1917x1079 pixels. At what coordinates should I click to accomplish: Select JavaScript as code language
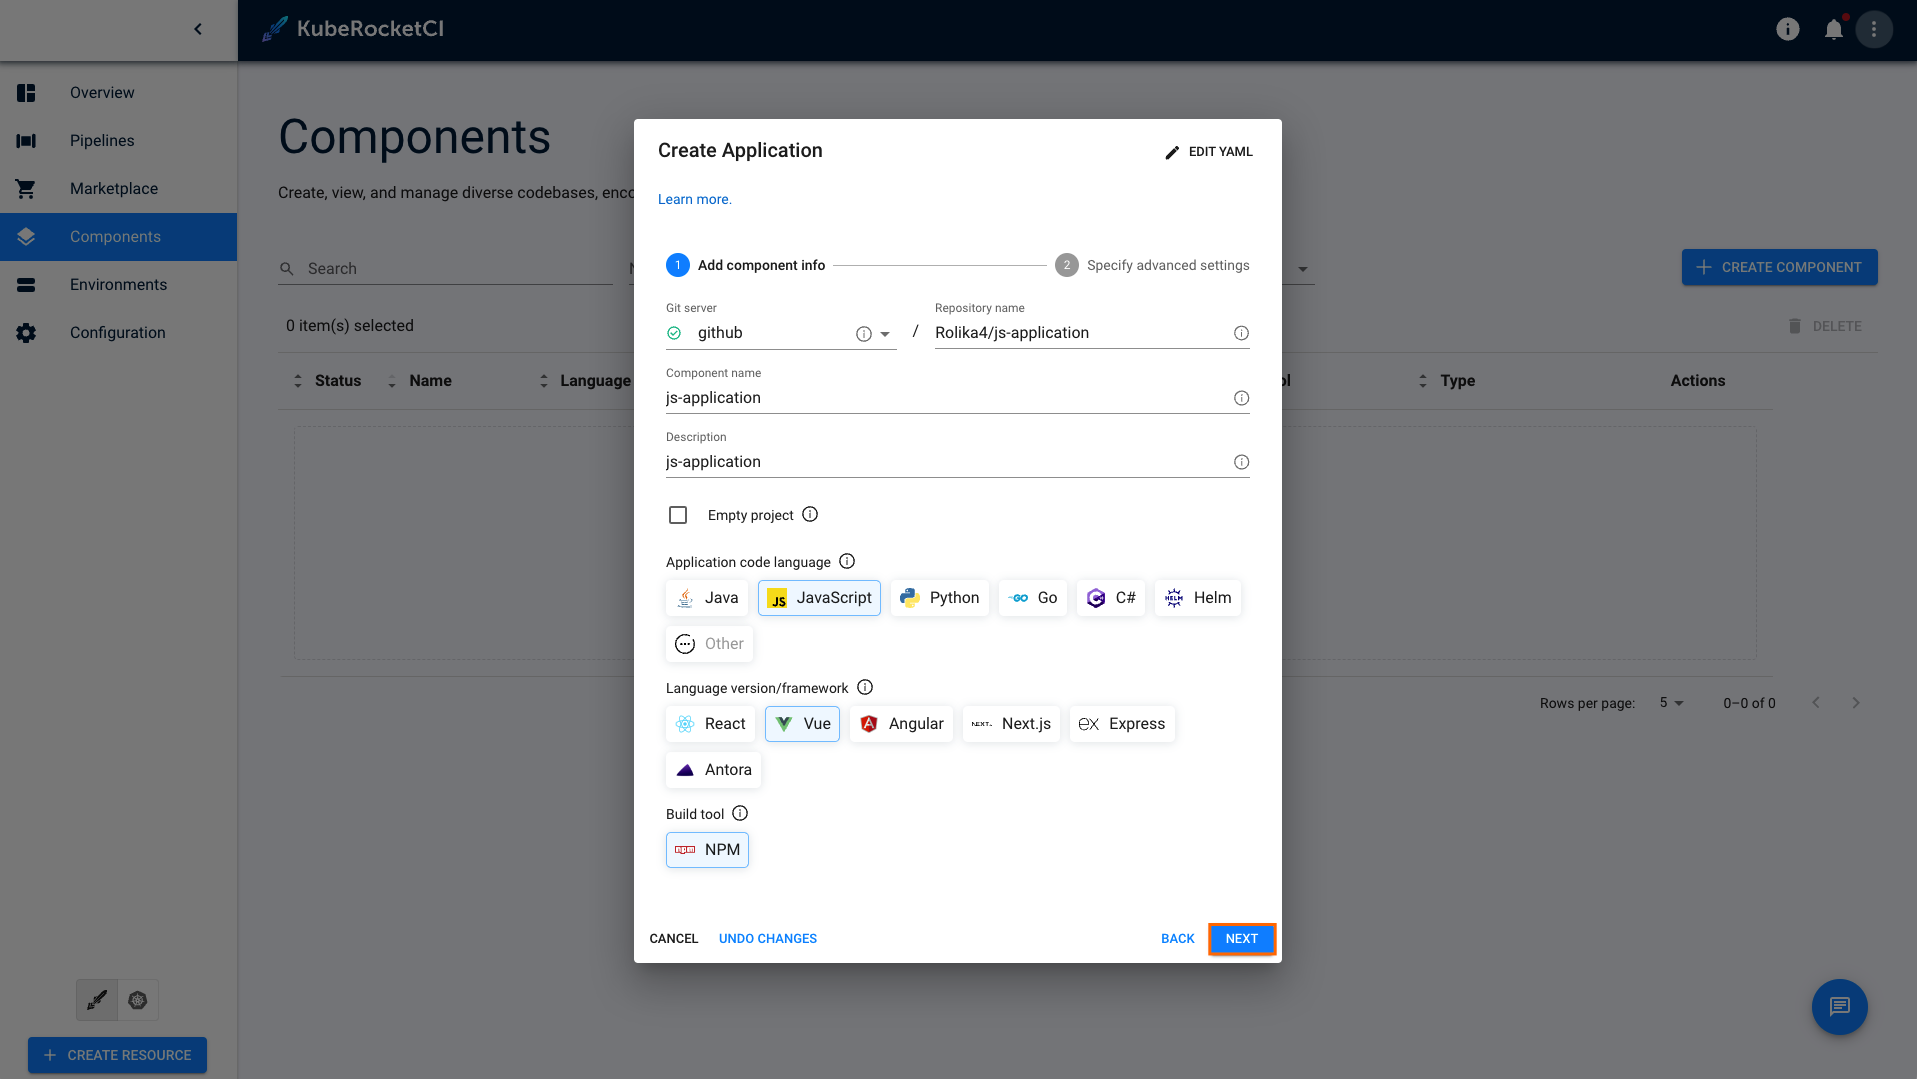[x=819, y=598]
